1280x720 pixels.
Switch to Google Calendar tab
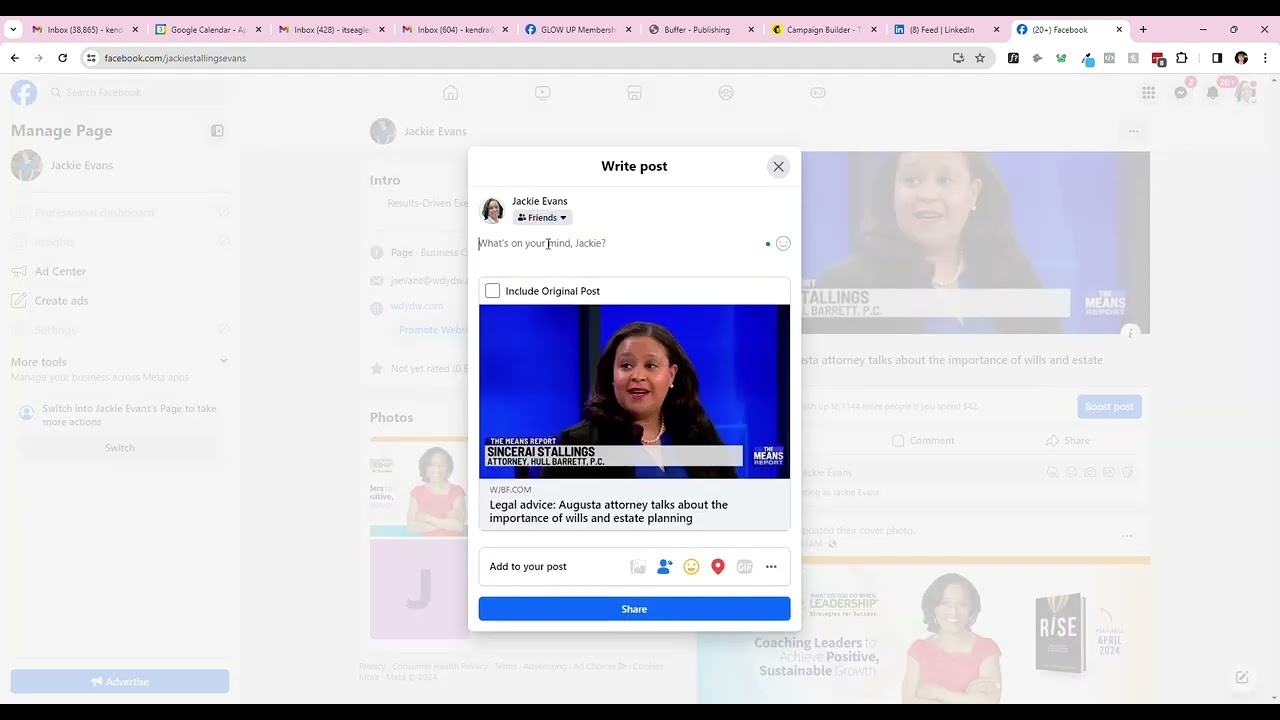[208, 30]
